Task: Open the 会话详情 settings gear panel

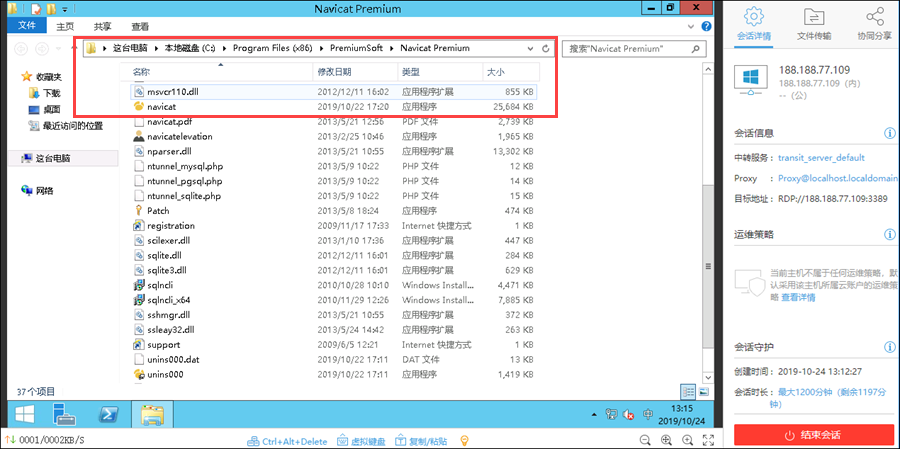Action: [753, 25]
